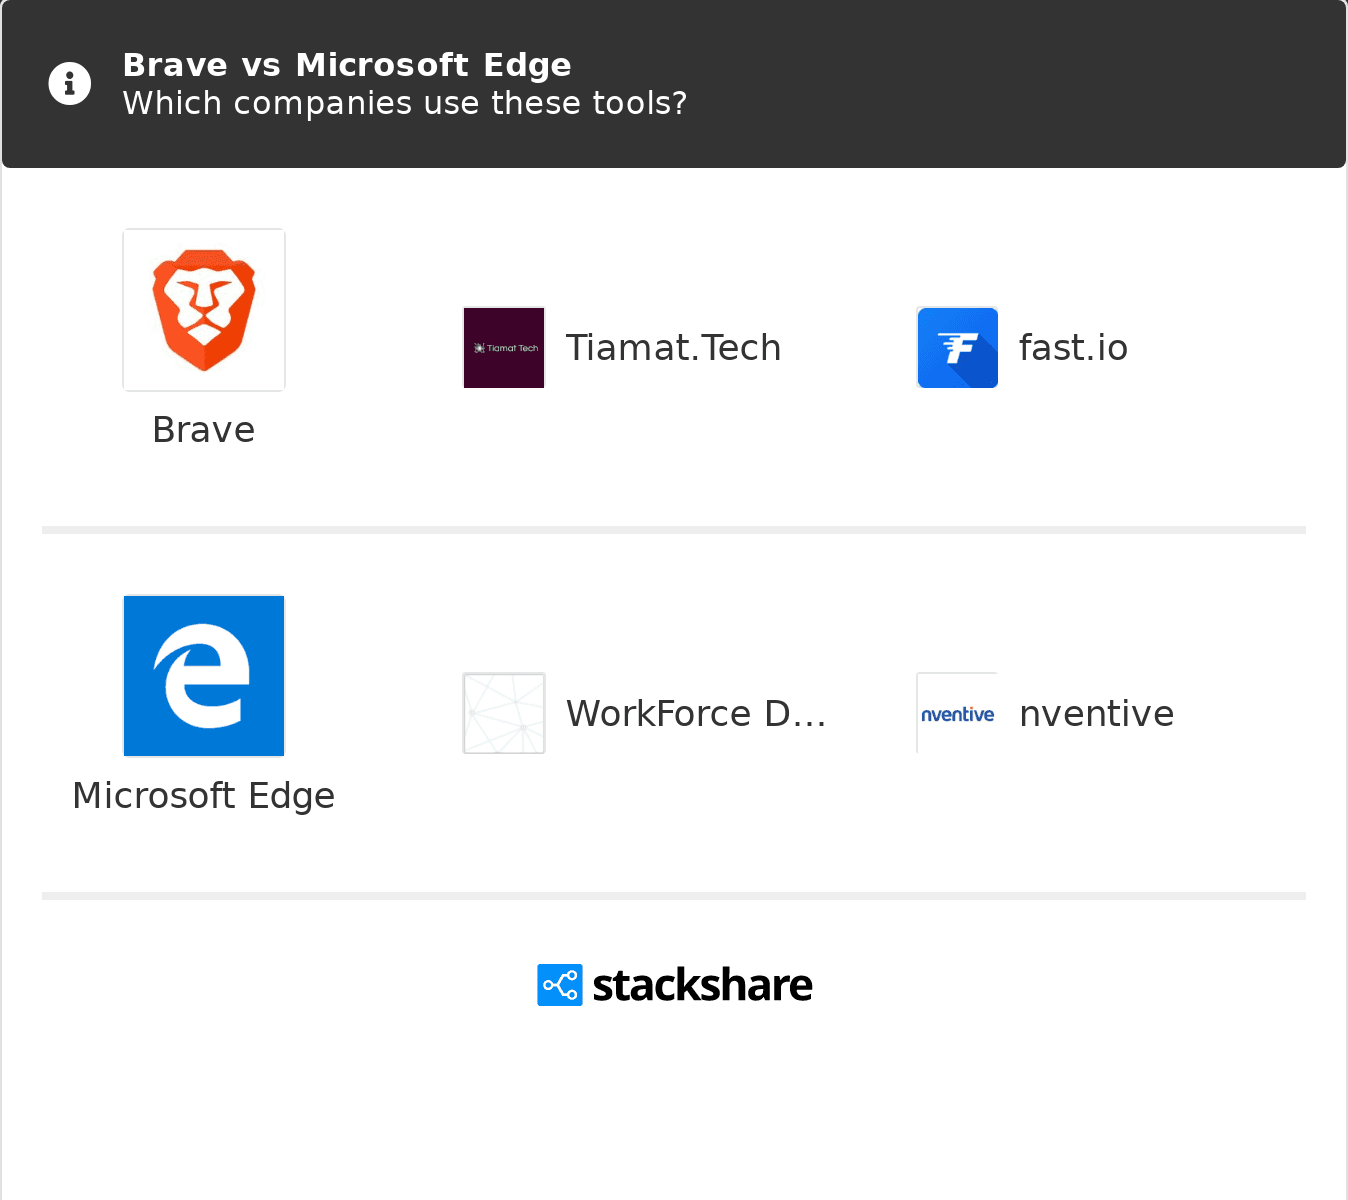Image resolution: width=1348 pixels, height=1200 pixels.
Task: Click the Microsoft Edge tool name label
Action: (204, 796)
